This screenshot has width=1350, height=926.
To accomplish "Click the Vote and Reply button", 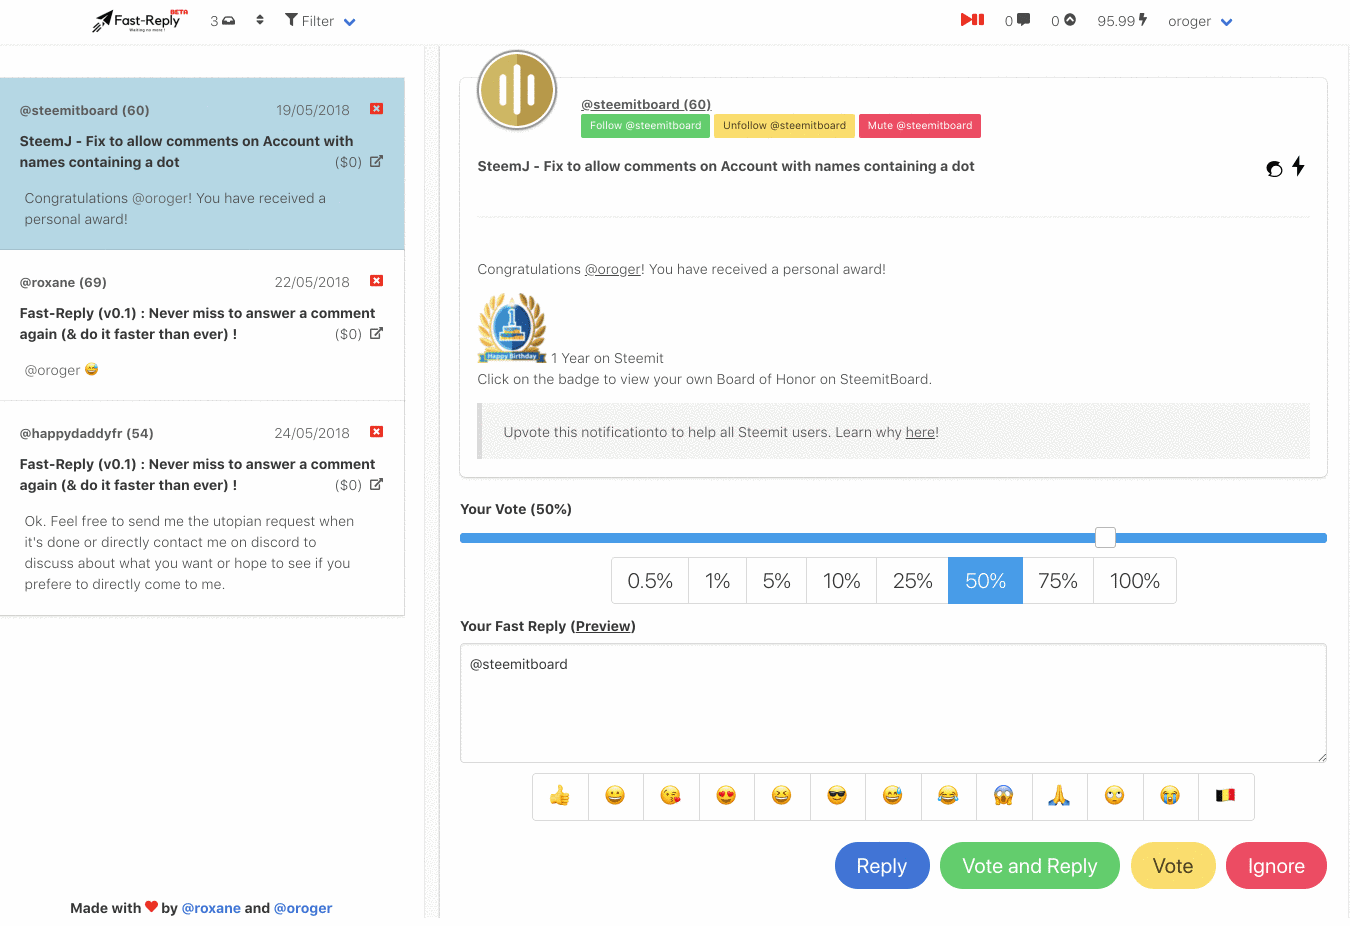I will point(1030,866).
